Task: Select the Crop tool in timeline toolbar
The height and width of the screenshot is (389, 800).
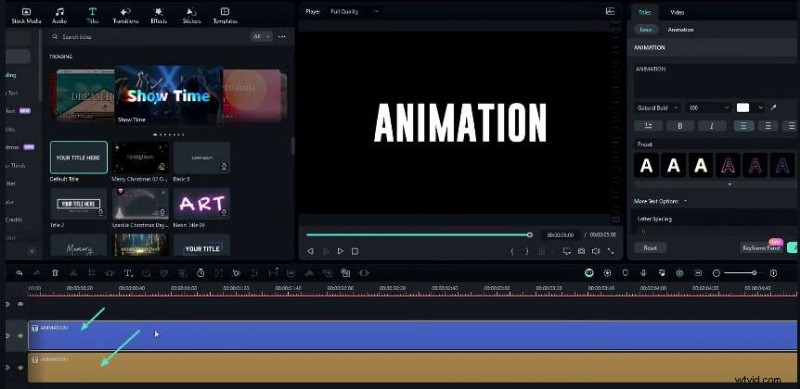Action: coord(92,273)
